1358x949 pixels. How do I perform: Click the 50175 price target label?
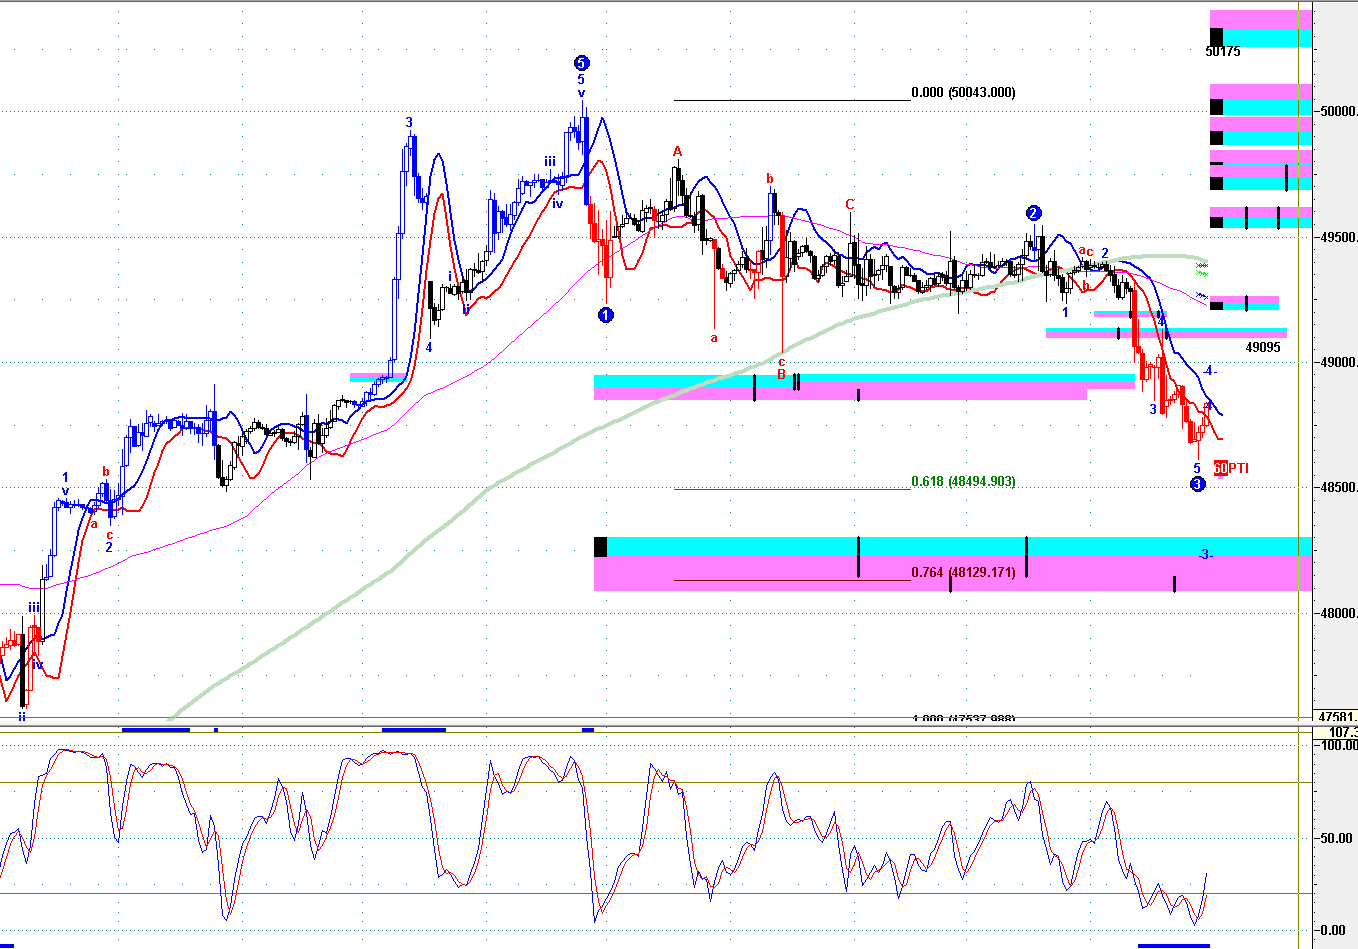tap(1223, 51)
